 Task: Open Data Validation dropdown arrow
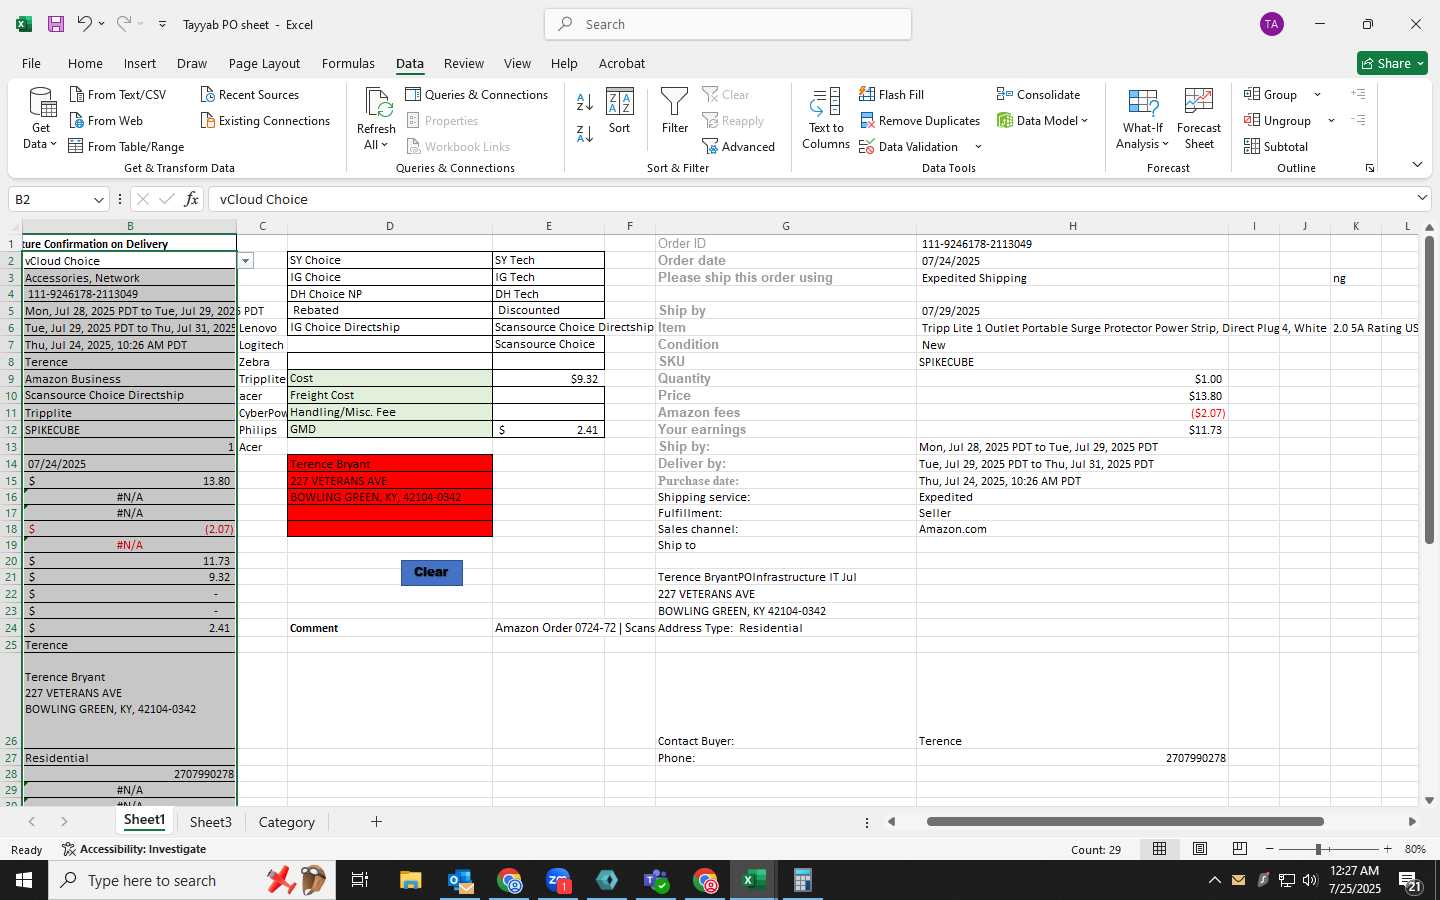978,146
